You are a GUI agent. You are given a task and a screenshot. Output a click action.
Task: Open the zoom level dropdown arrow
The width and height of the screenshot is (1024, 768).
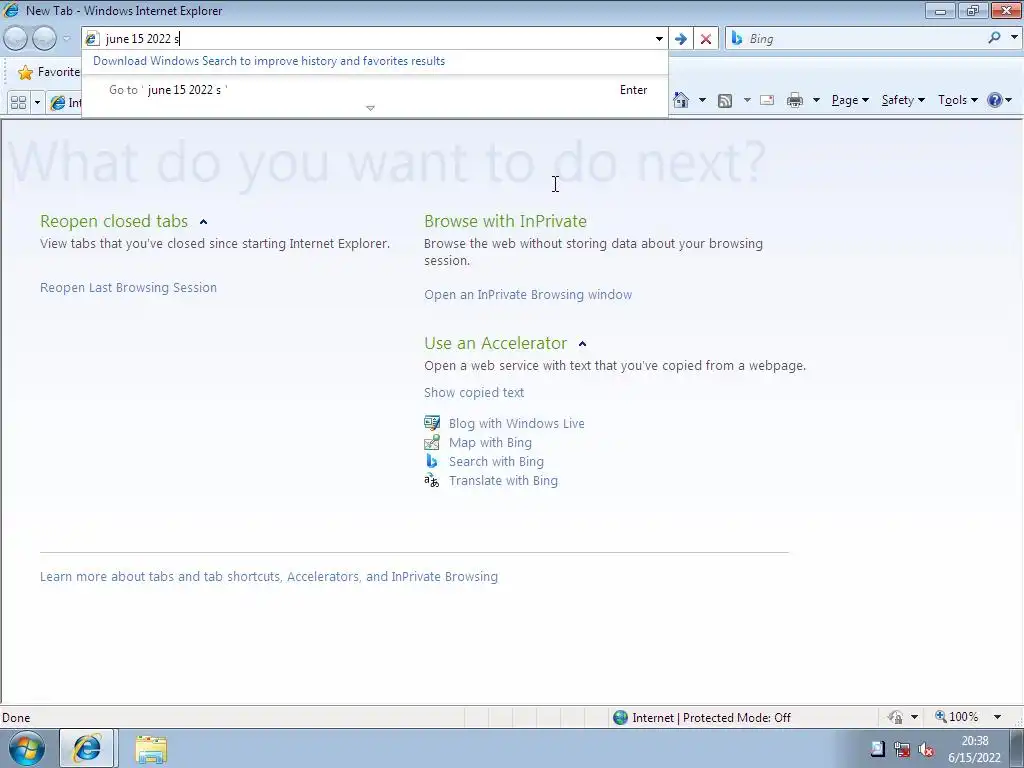tap(997, 717)
